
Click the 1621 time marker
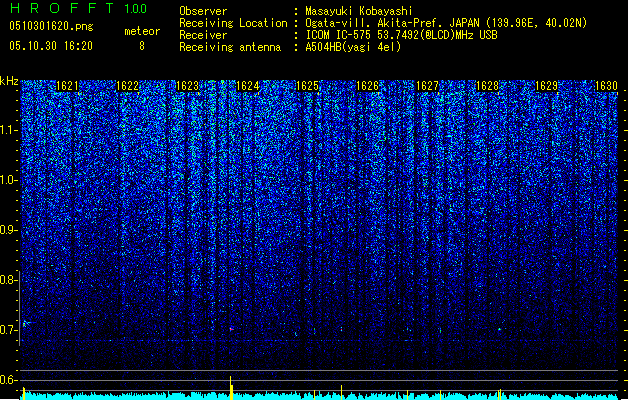(x=67, y=86)
